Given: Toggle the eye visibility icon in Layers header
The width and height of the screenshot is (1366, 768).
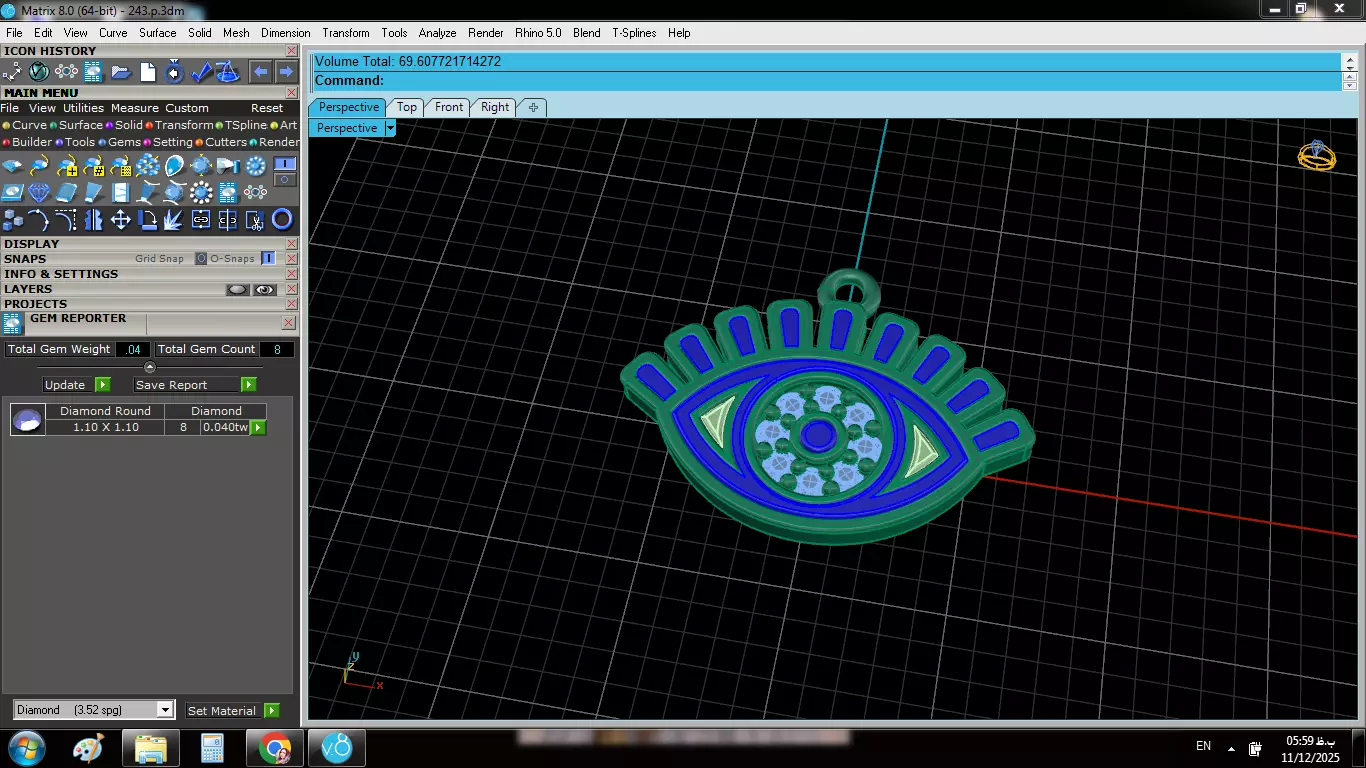Looking at the screenshot, I should pyautogui.click(x=265, y=289).
